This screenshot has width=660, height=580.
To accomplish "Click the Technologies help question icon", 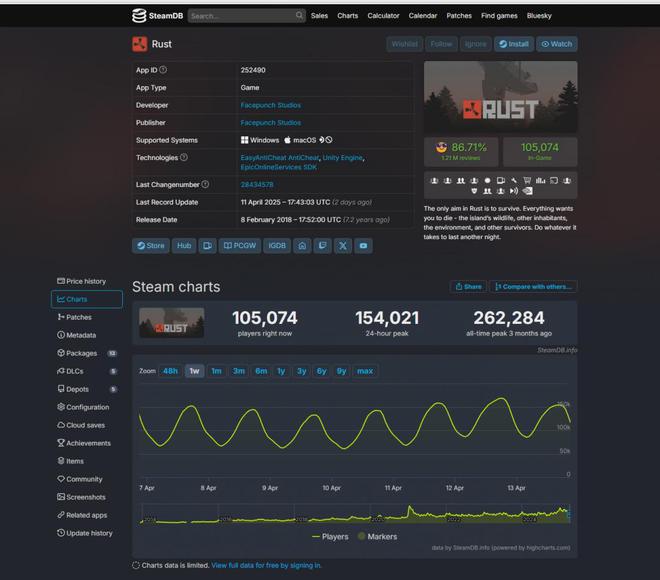I will (x=184, y=157).
